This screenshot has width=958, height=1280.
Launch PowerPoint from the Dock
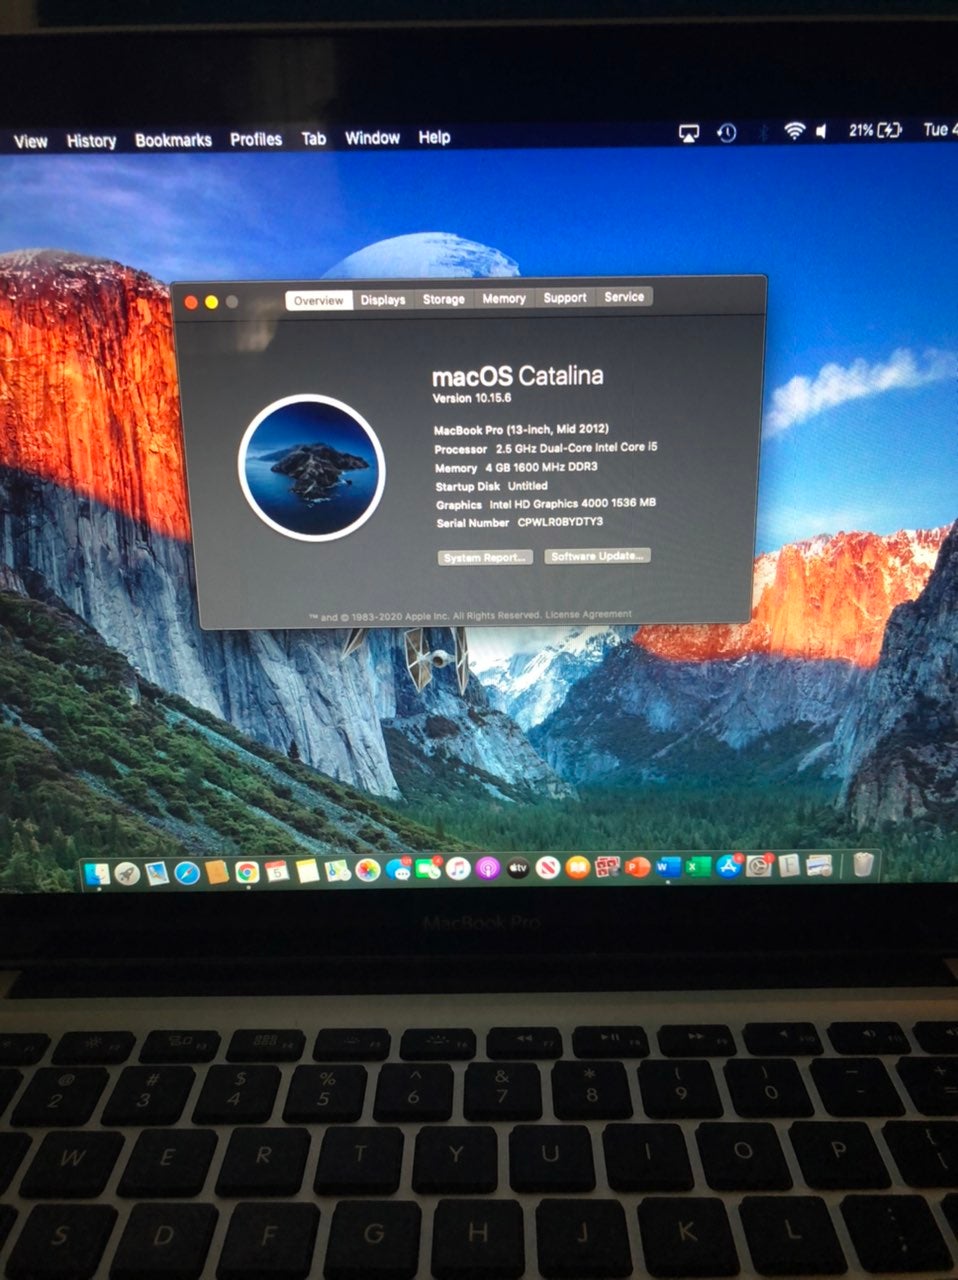tap(637, 867)
